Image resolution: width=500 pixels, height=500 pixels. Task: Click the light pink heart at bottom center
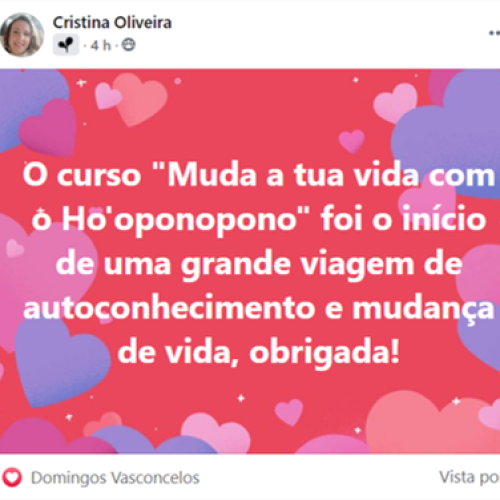pos(216,433)
